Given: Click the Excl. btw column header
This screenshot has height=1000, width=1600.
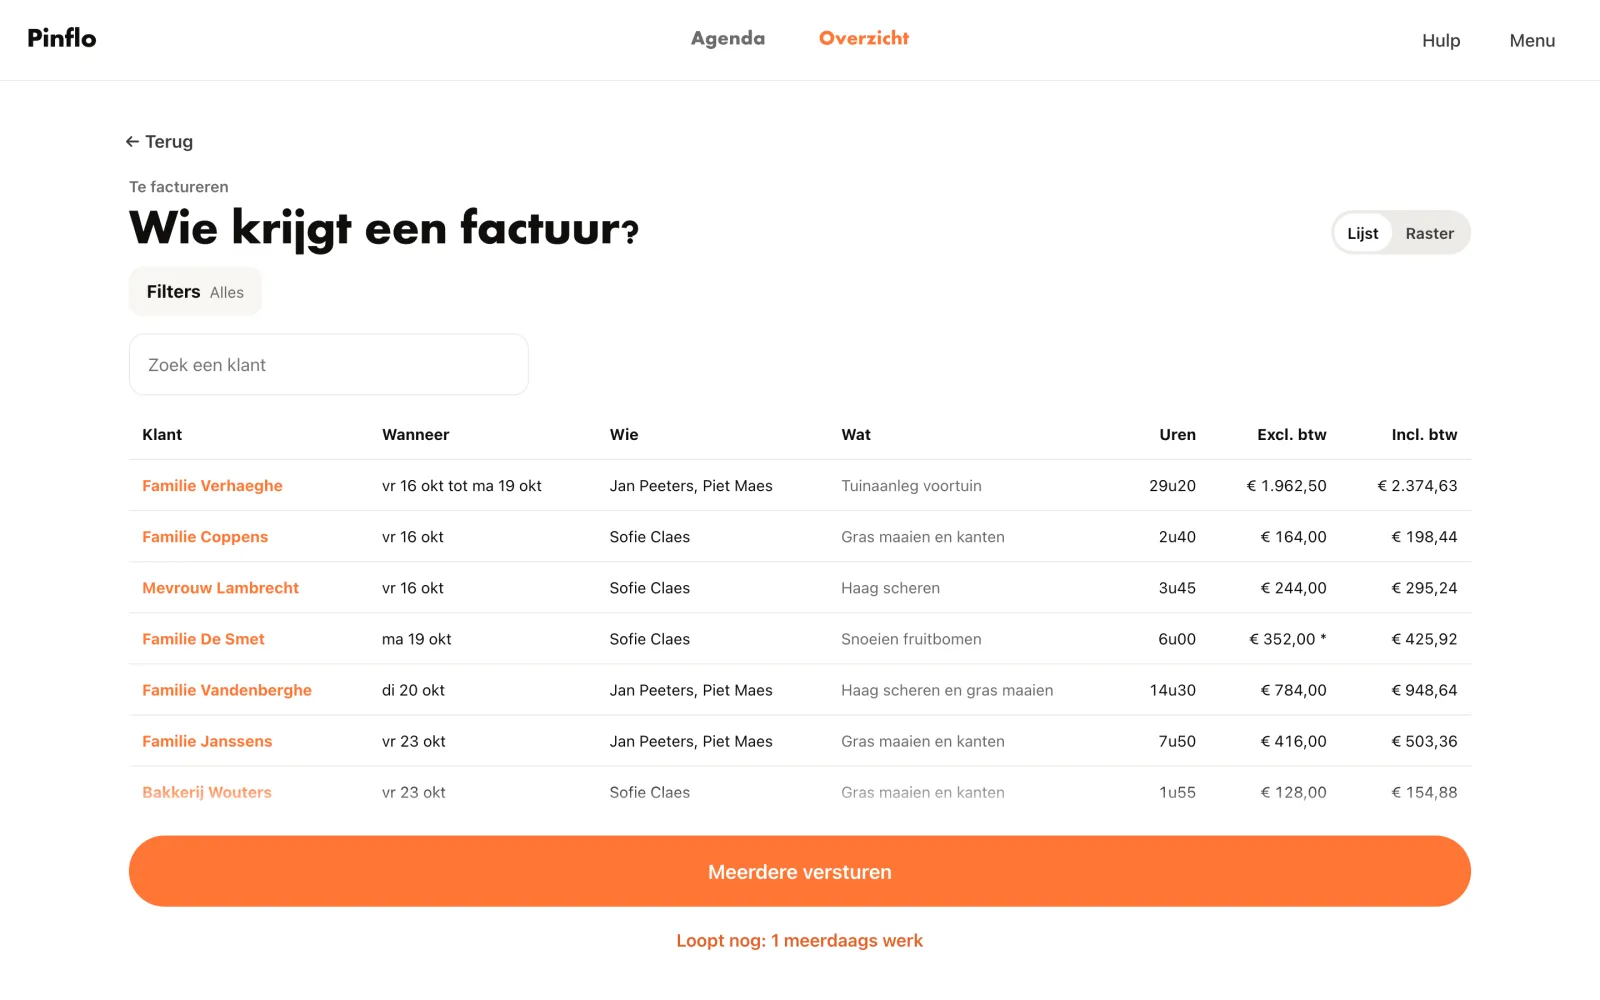Looking at the screenshot, I should pyautogui.click(x=1291, y=435).
